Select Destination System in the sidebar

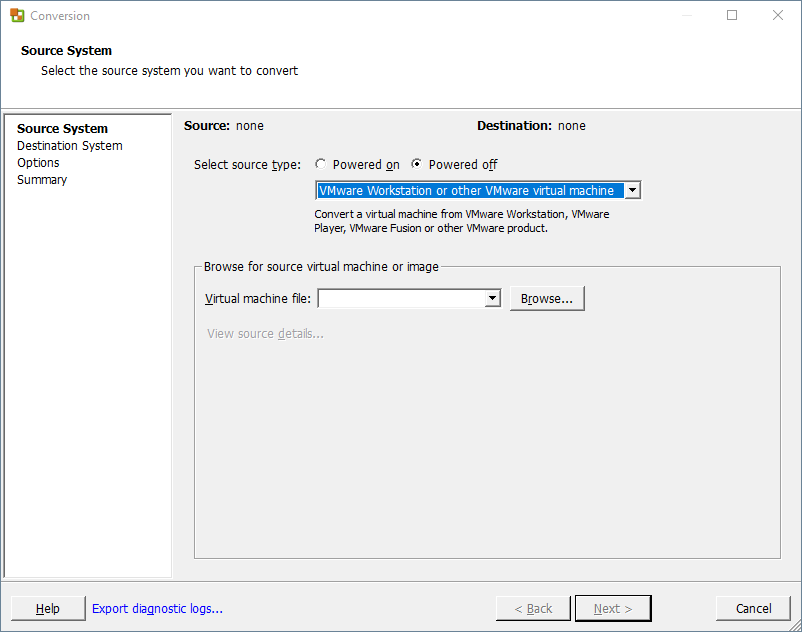click(x=70, y=146)
